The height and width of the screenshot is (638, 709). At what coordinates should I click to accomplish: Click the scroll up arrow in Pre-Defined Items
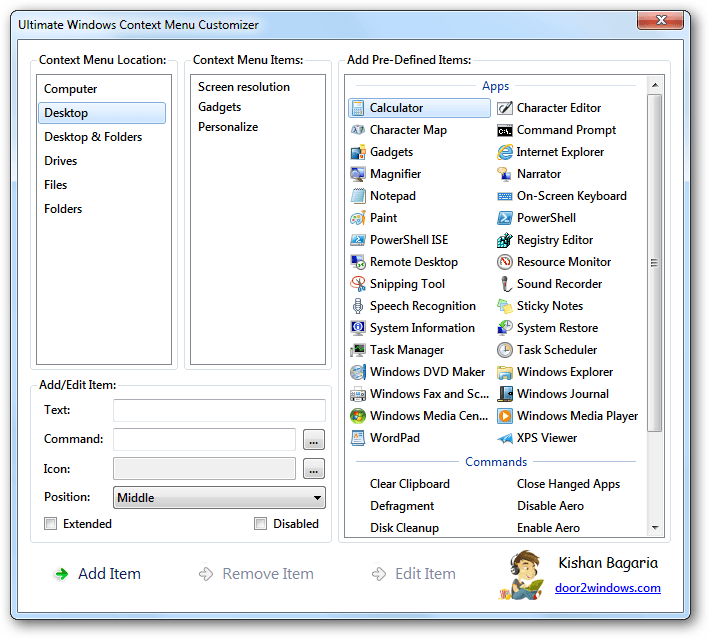(x=655, y=85)
